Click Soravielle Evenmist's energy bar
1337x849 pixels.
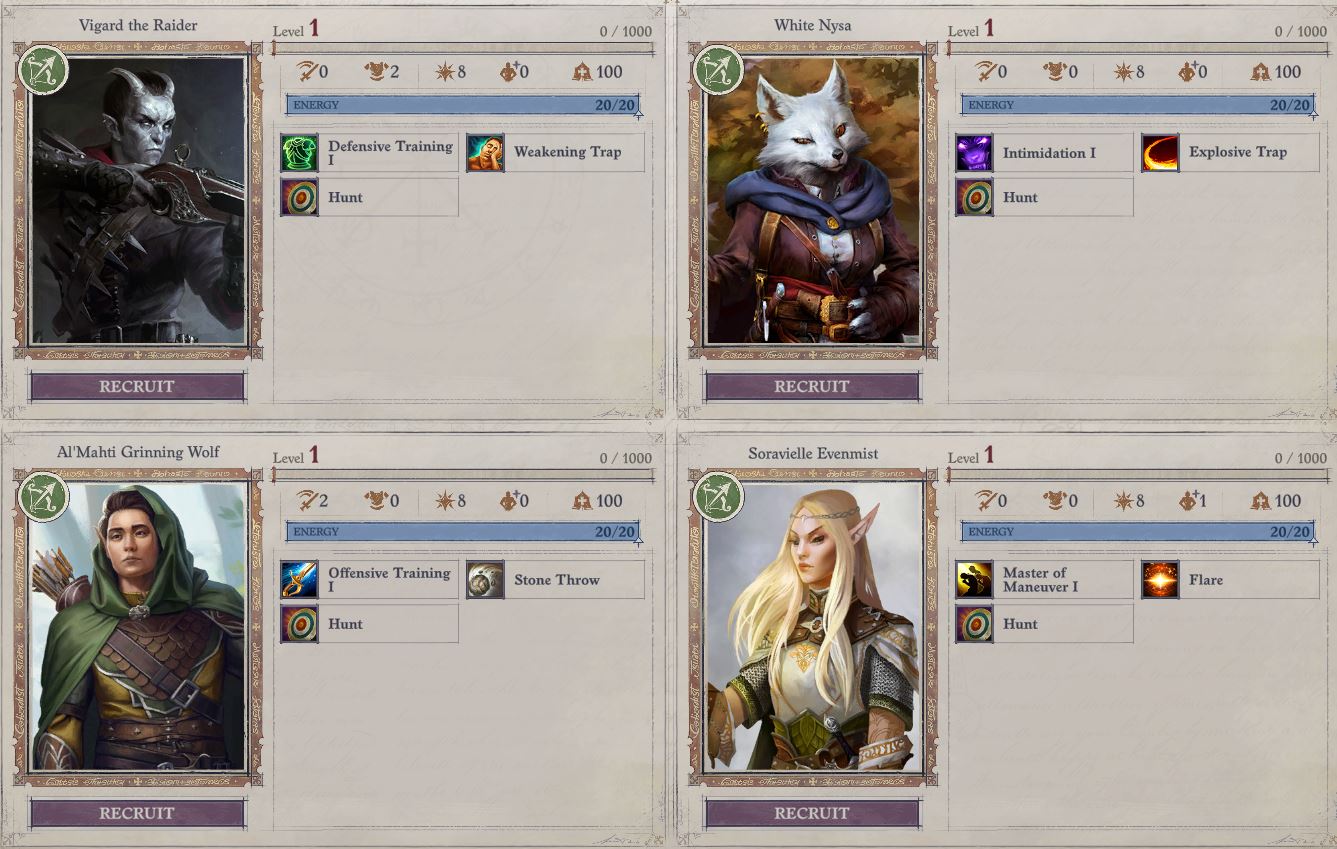pyautogui.click(x=1137, y=532)
